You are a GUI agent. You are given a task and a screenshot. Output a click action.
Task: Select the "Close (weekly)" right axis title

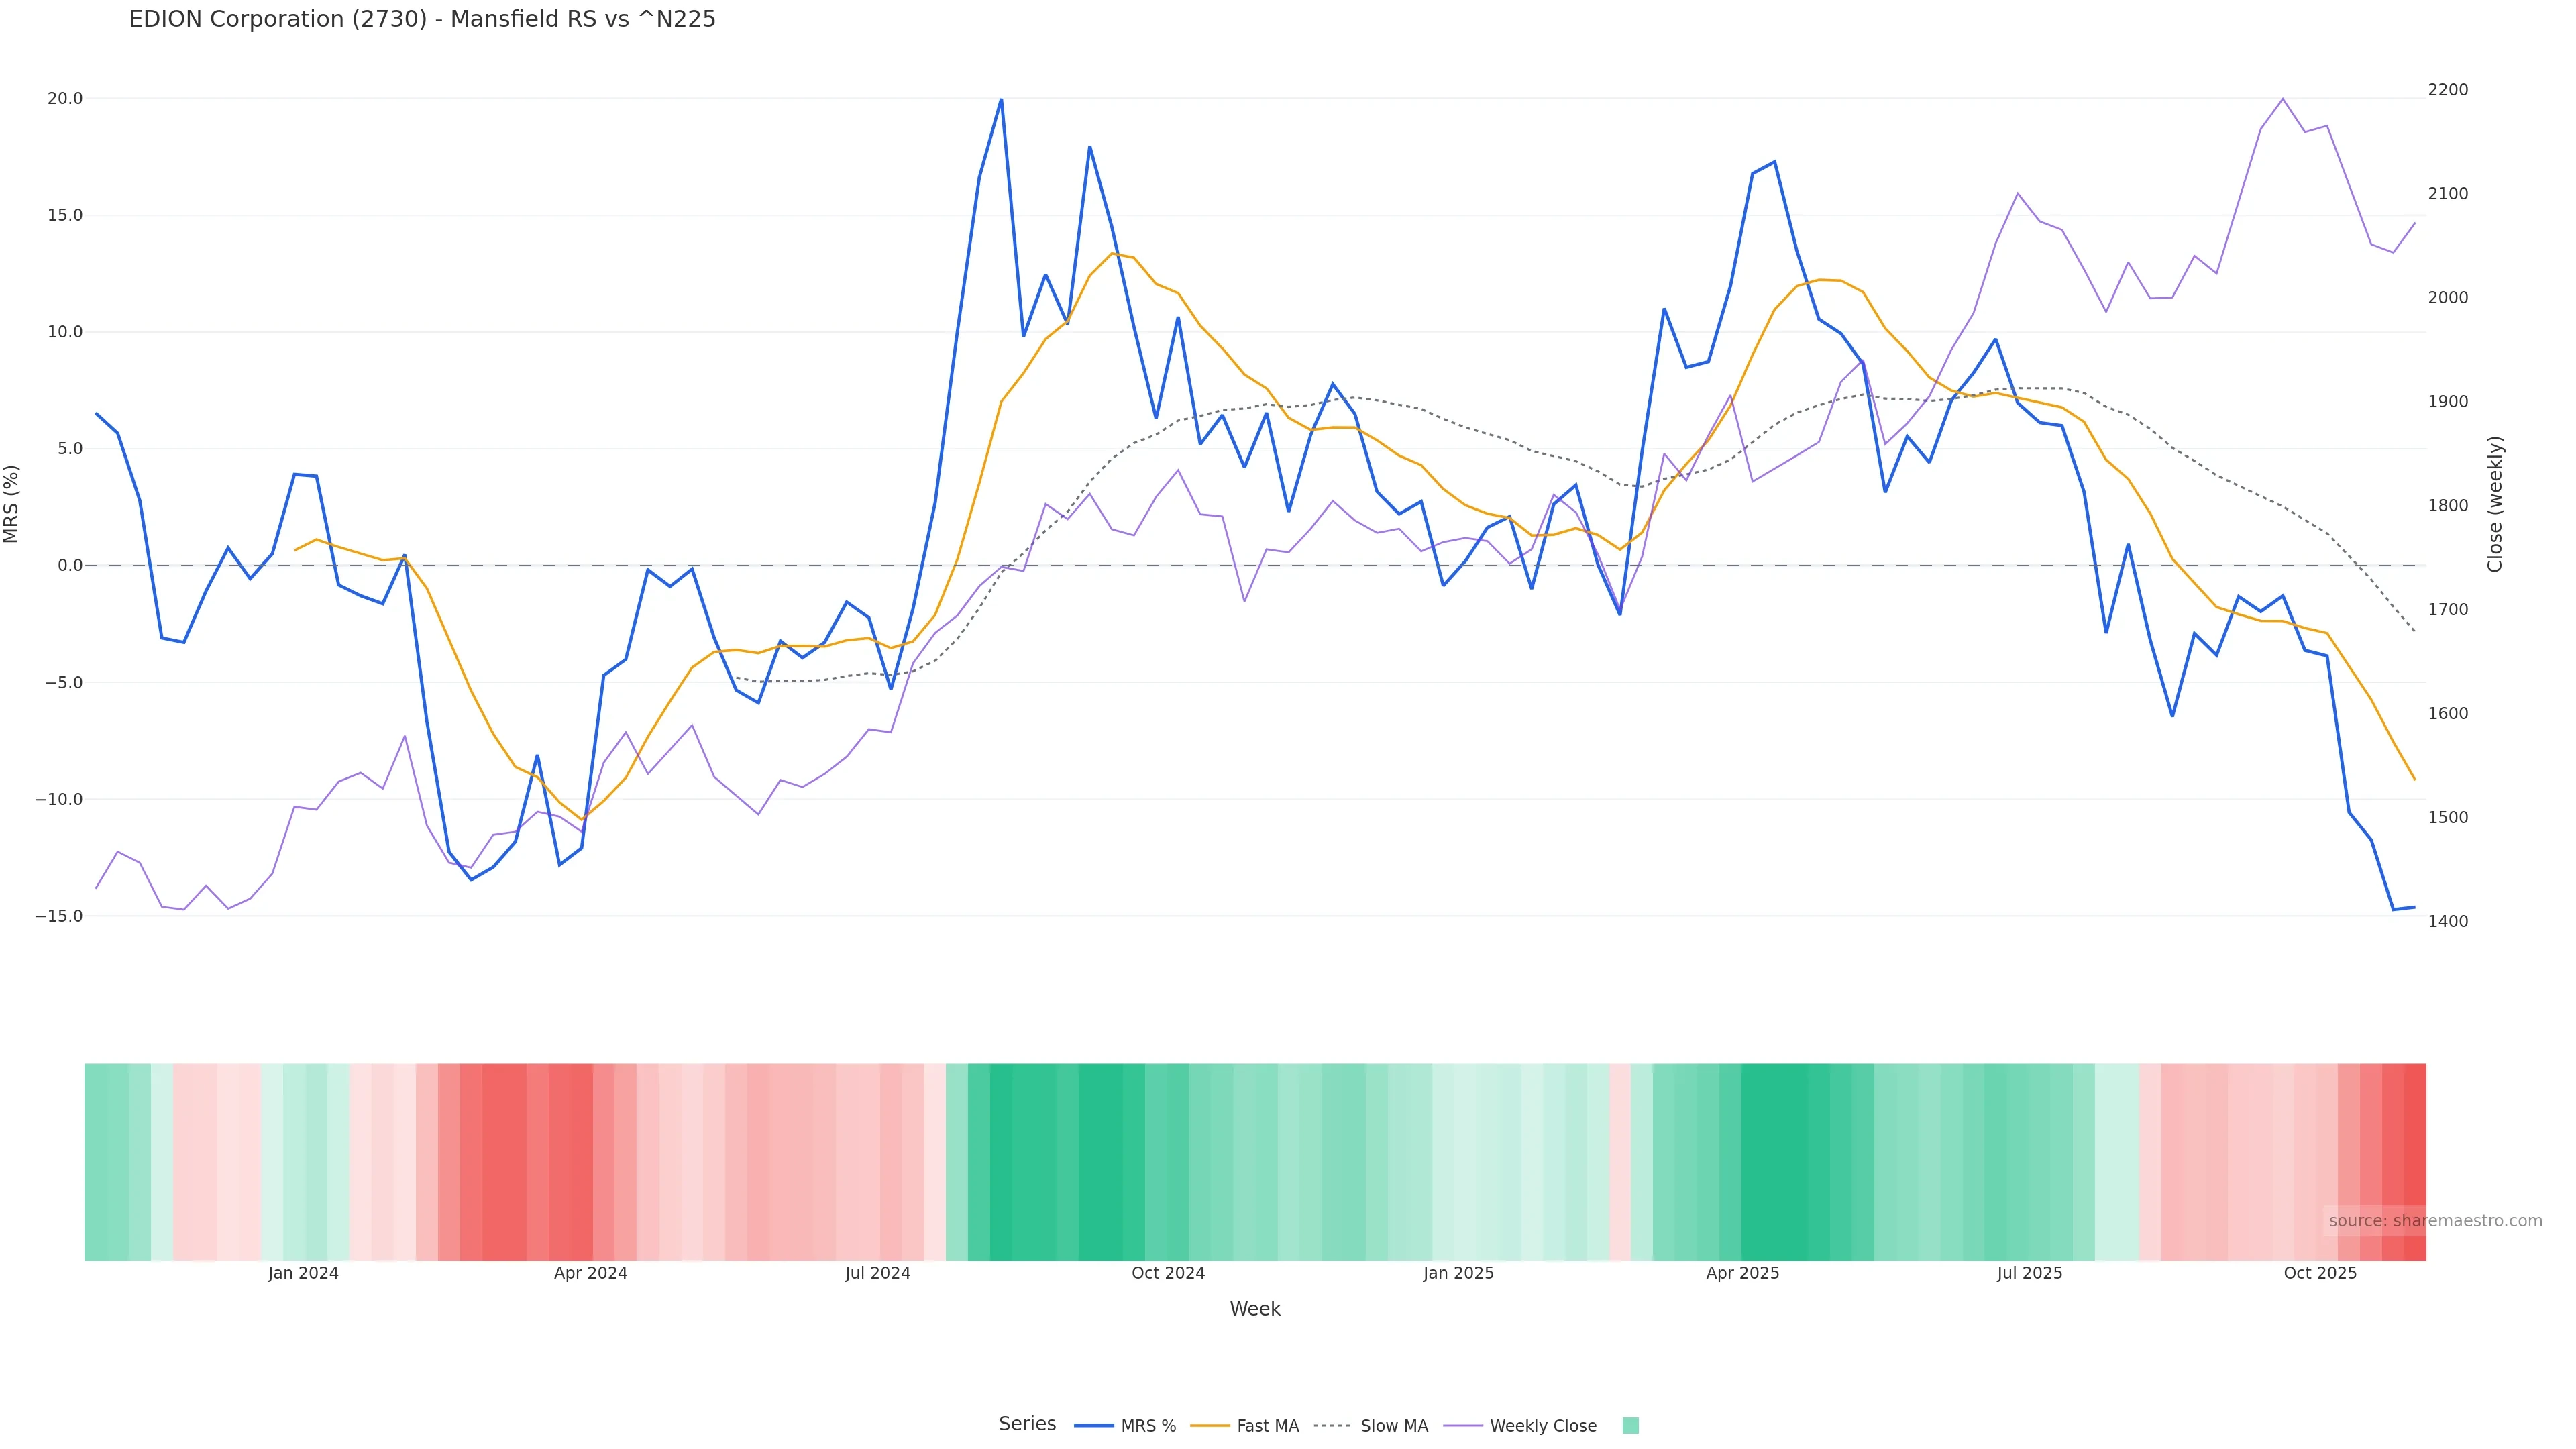click(2495, 503)
